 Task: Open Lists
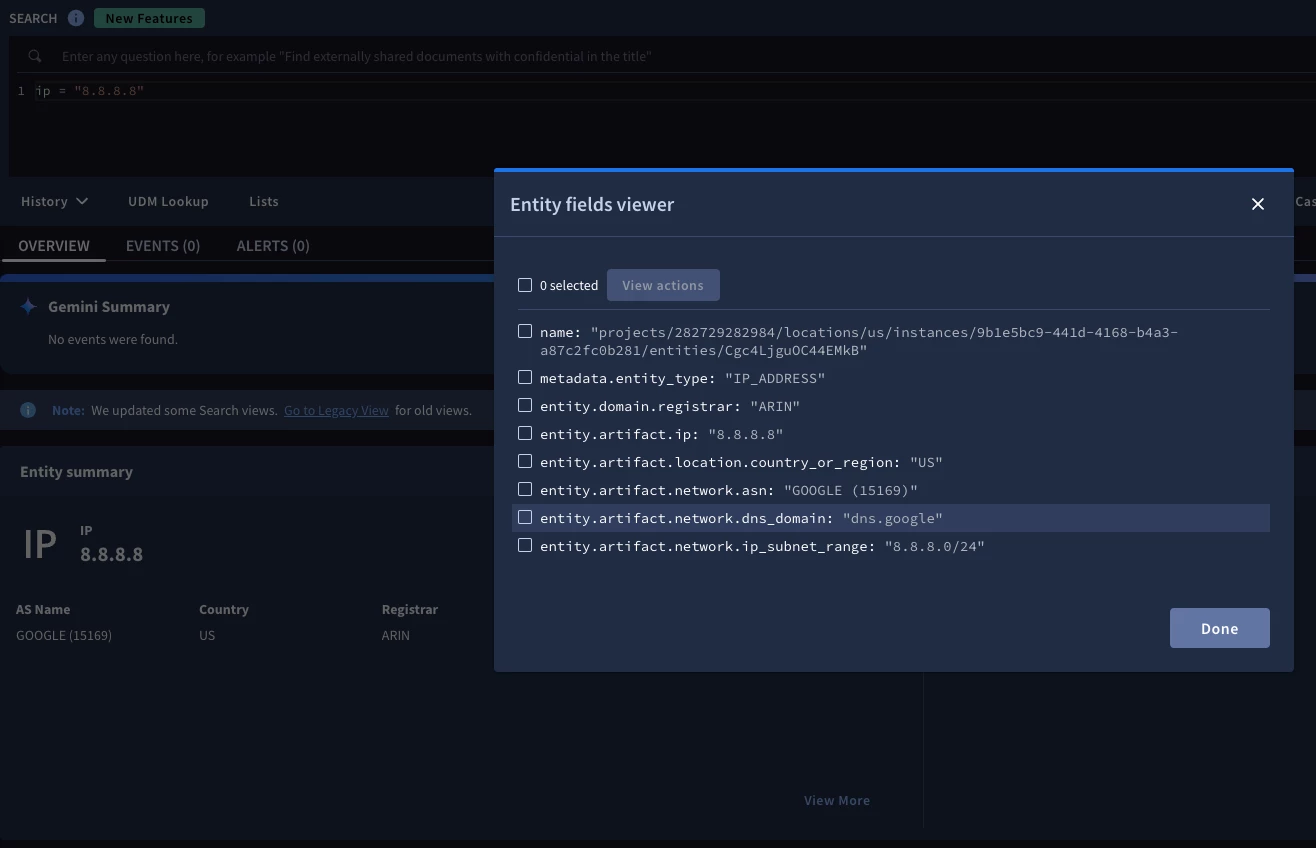point(264,201)
